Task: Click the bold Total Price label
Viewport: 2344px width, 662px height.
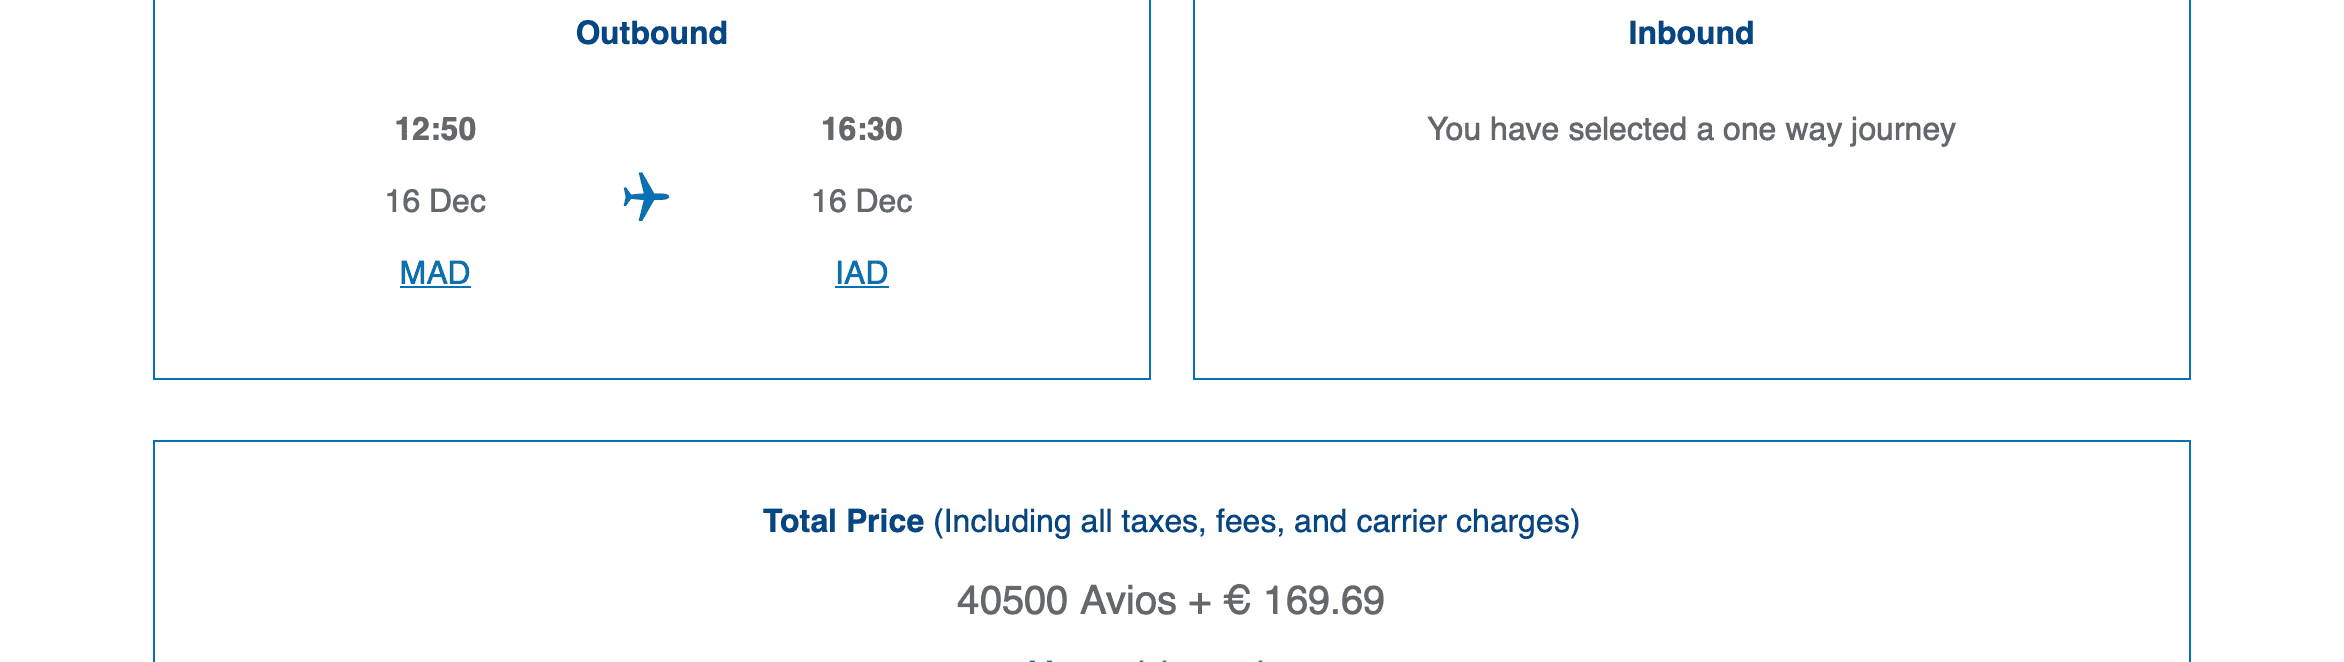Action: coord(843,521)
